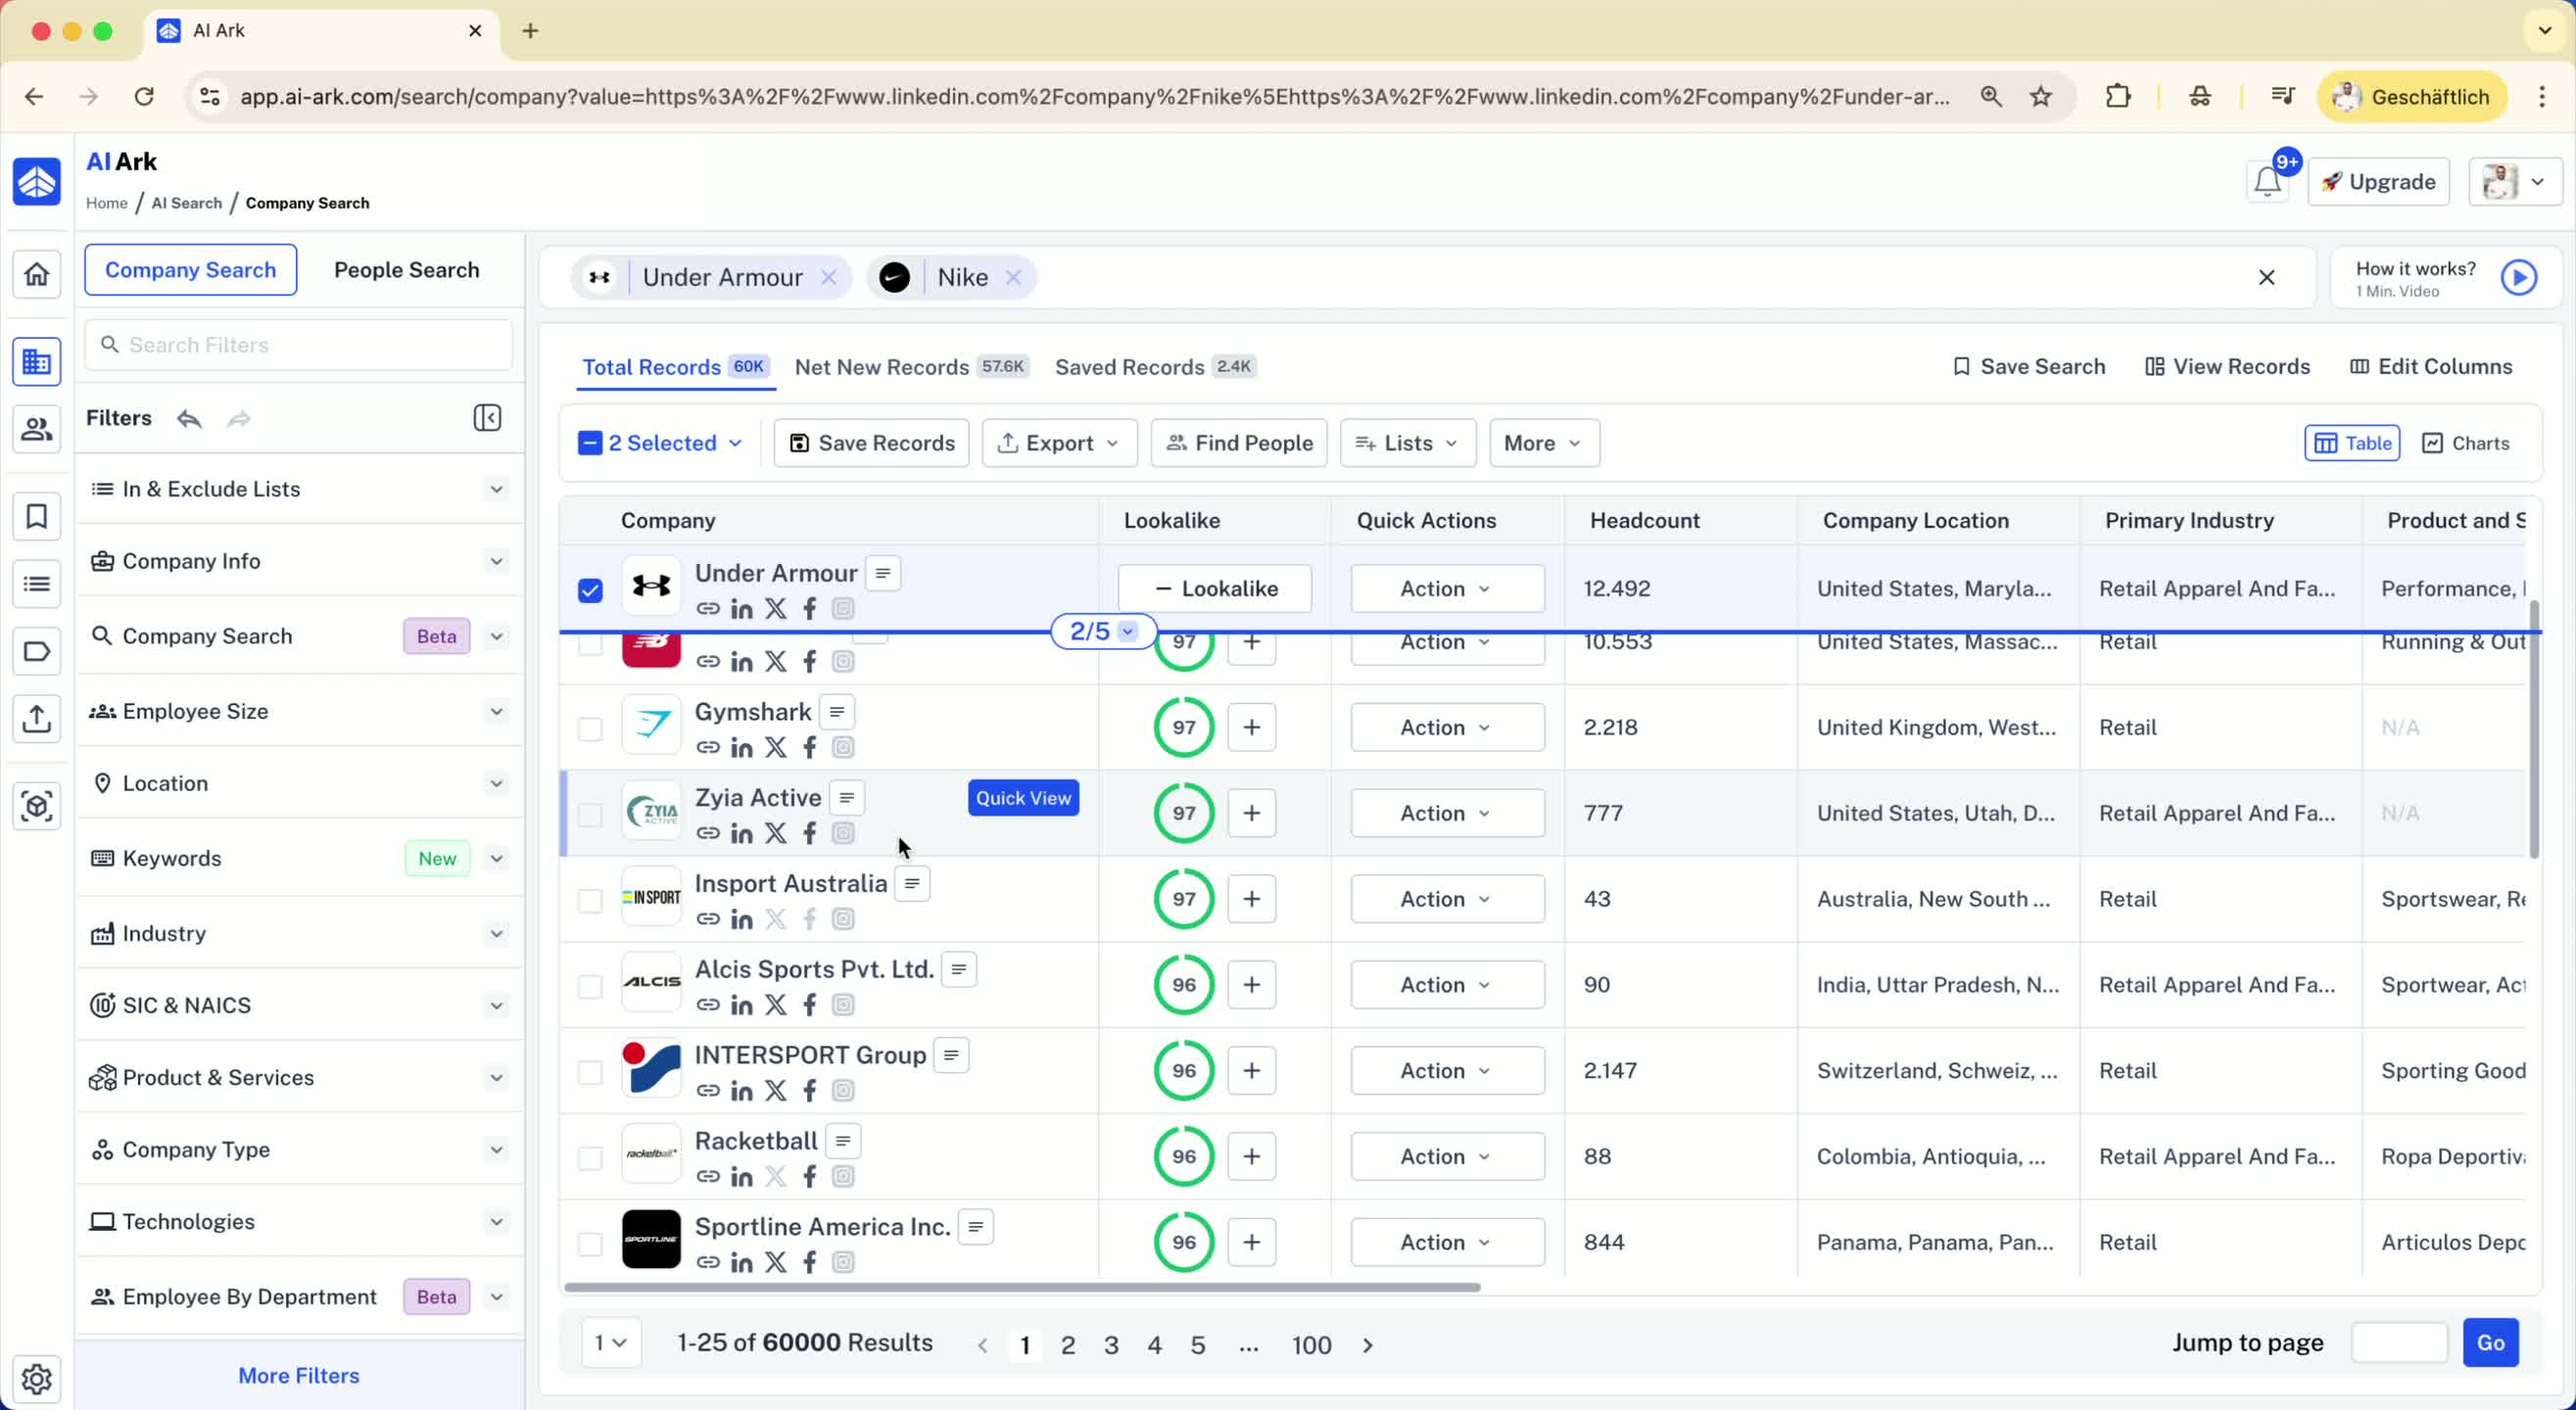This screenshot has height=1410, width=2576.
Task: Open Racketball's Facebook icon link
Action: 809,1177
